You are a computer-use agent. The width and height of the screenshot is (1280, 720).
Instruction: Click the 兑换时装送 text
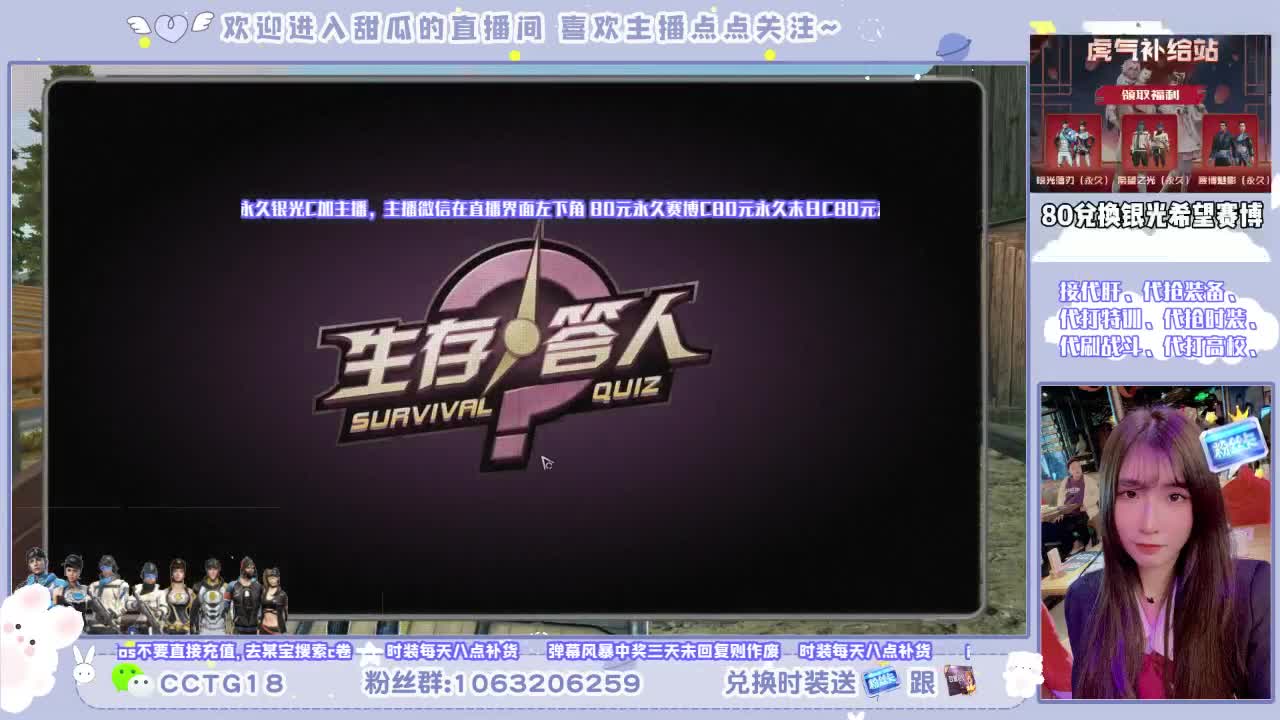click(791, 683)
